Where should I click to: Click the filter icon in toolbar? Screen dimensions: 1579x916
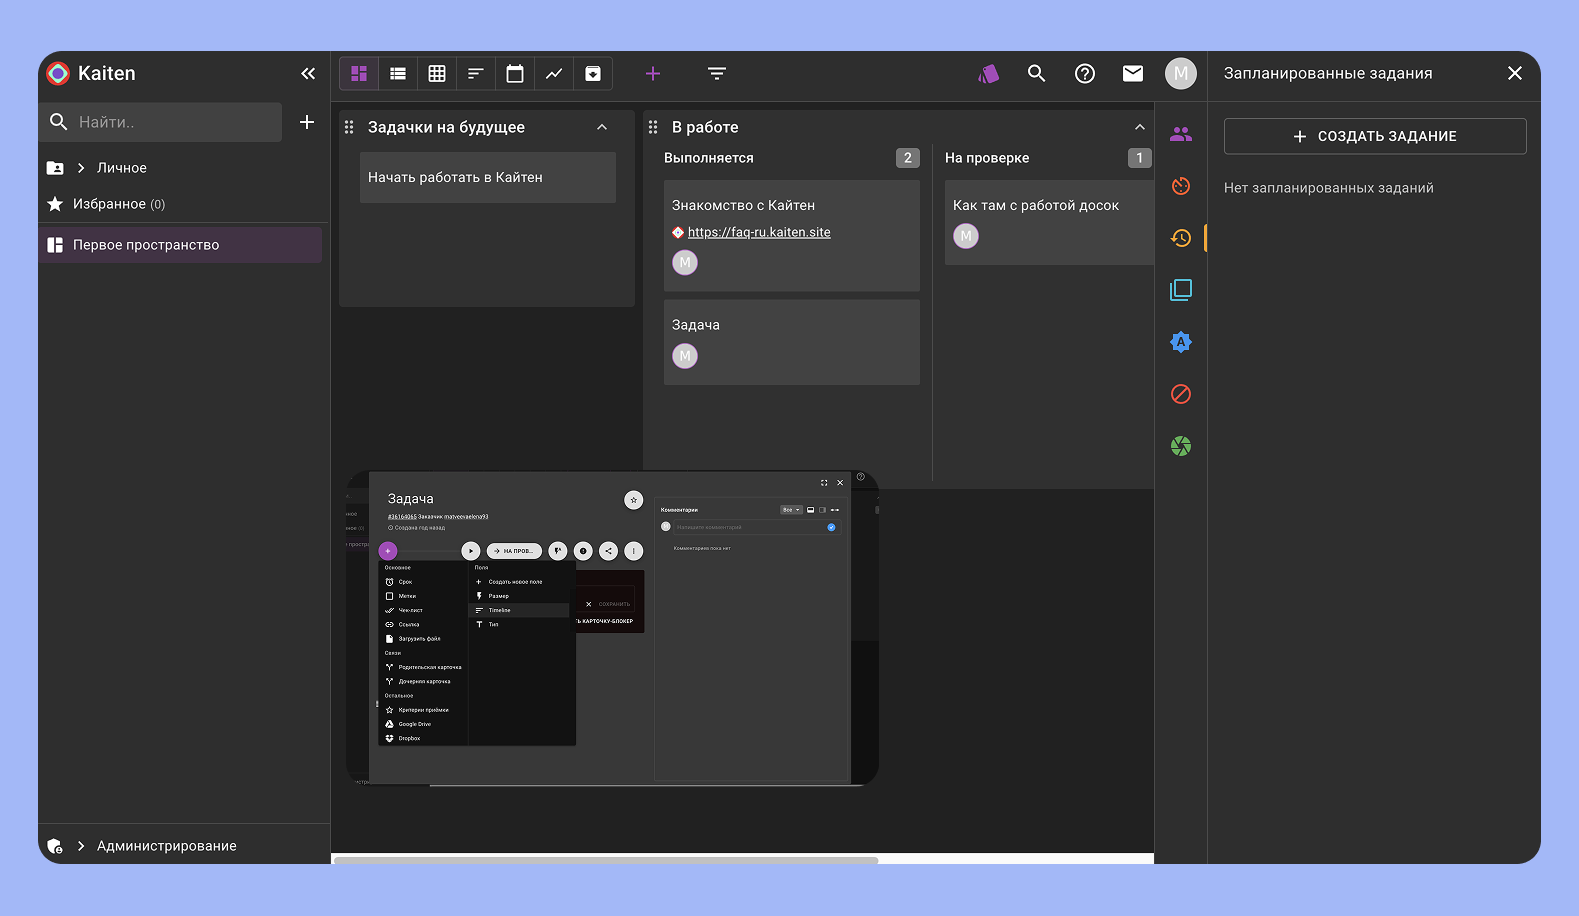pyautogui.click(x=716, y=74)
